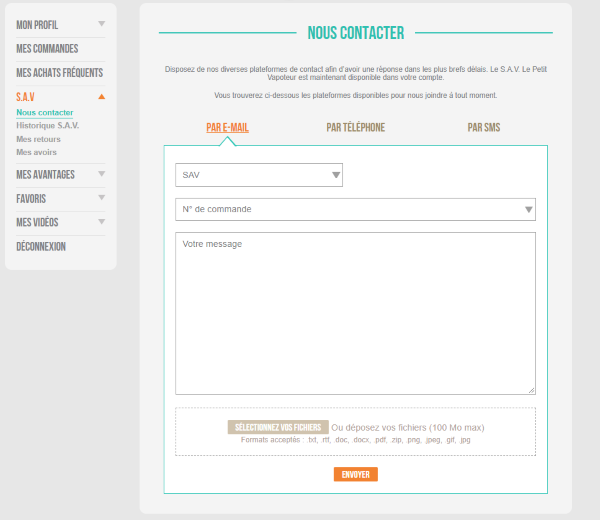This screenshot has height=520, width=600.
Task: Click the 'Formats acceptés' line
Action: (x=355, y=440)
